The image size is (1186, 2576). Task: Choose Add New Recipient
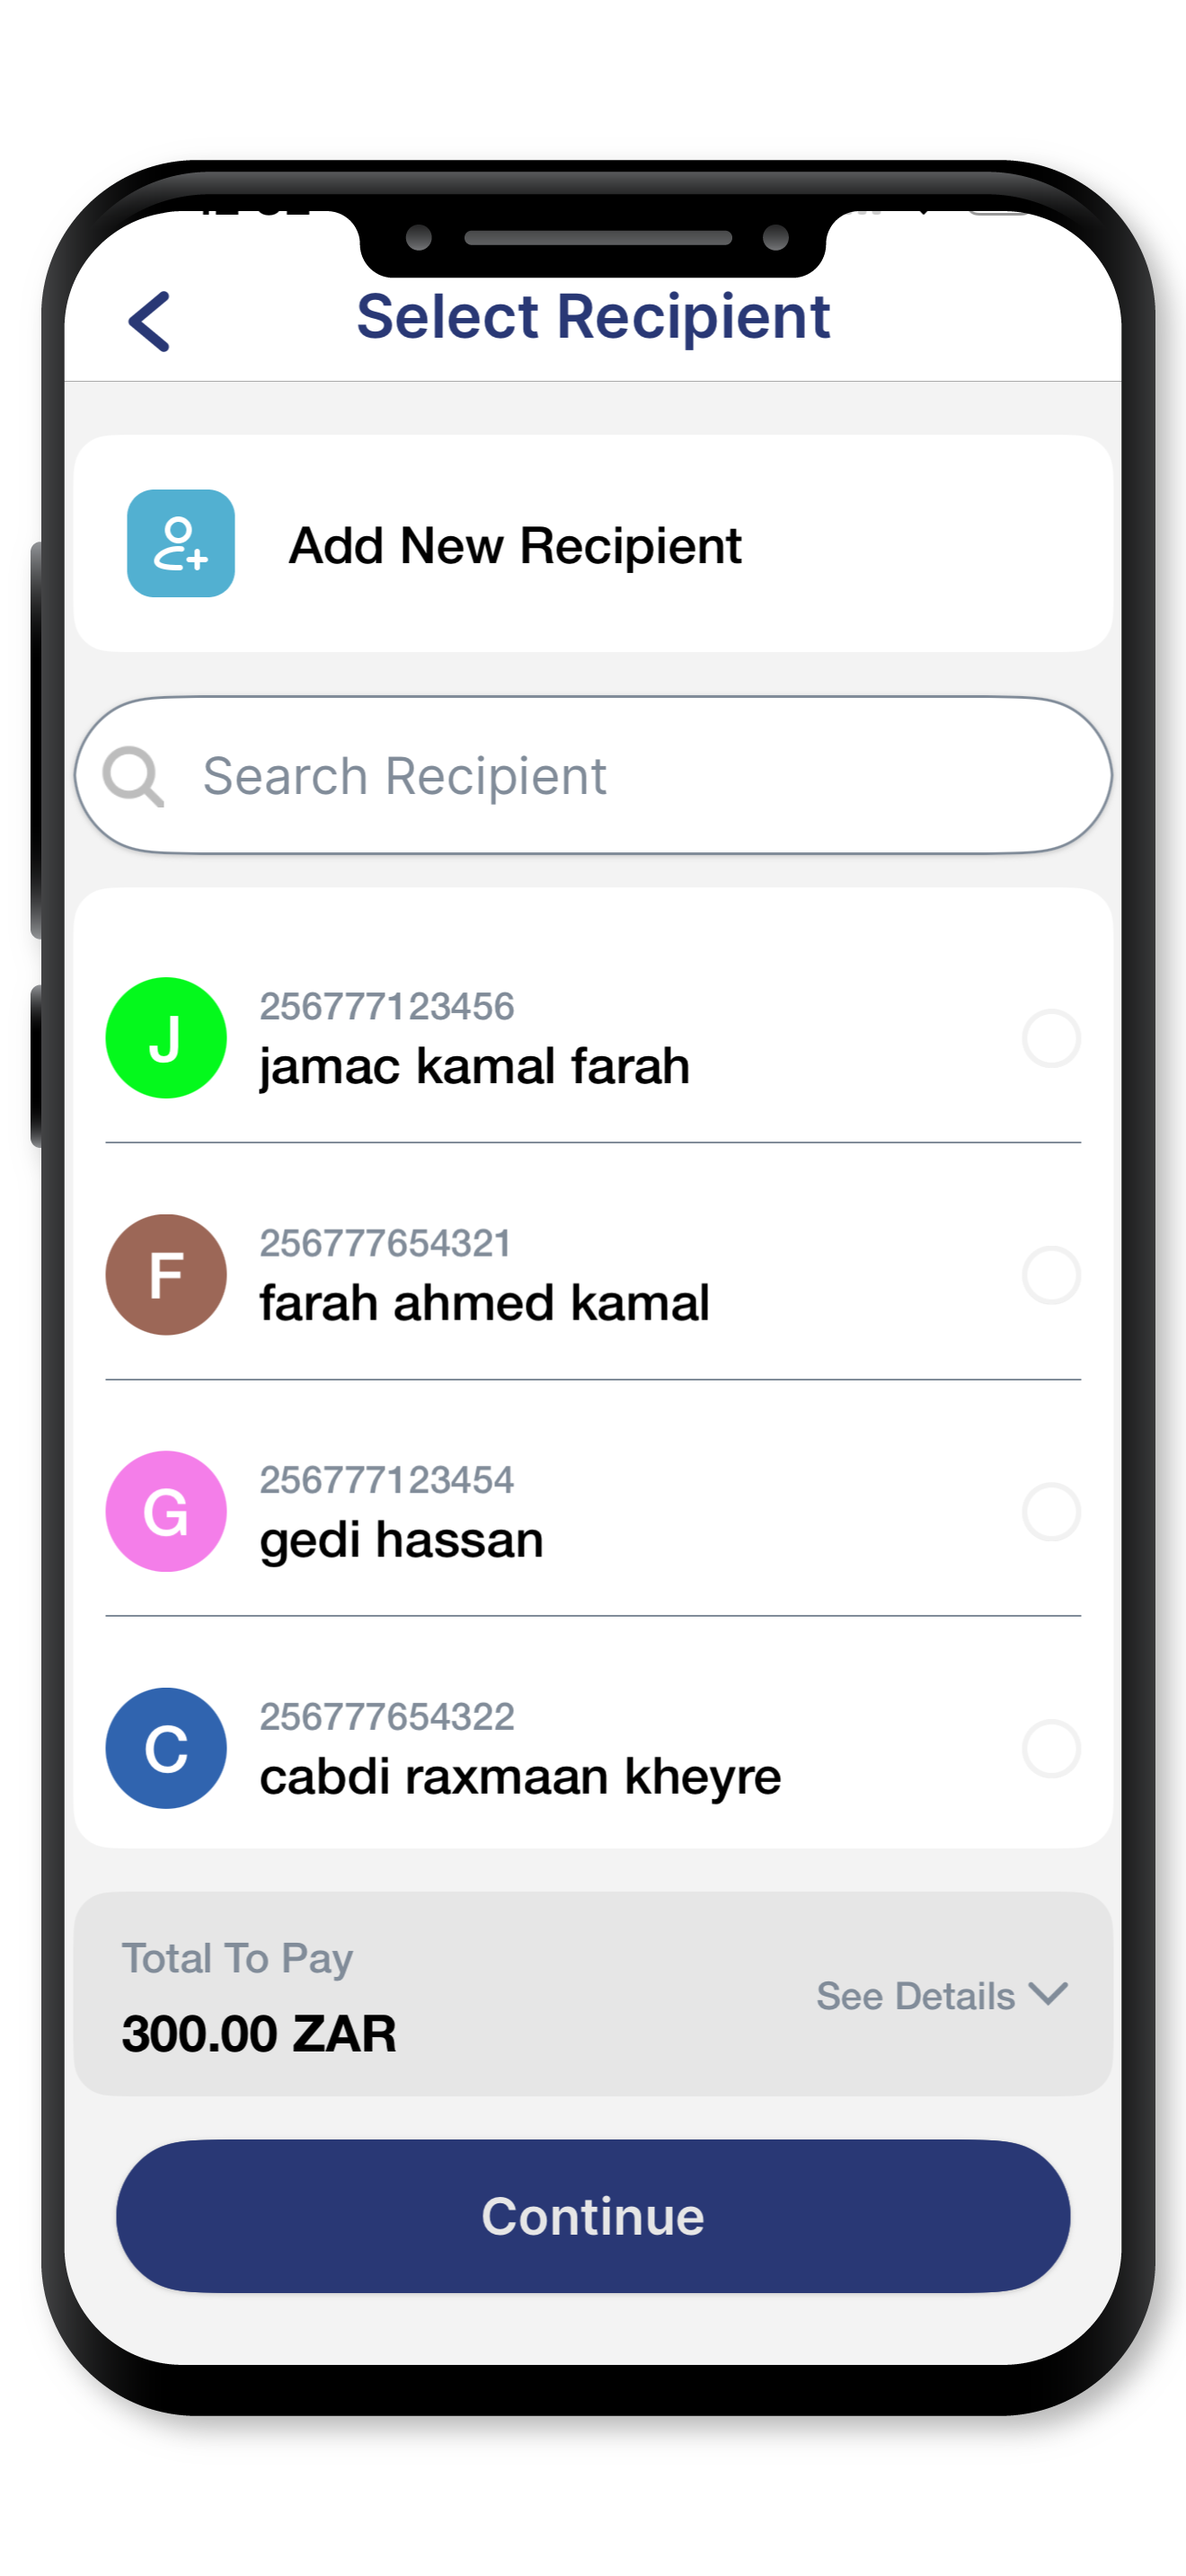(x=593, y=543)
